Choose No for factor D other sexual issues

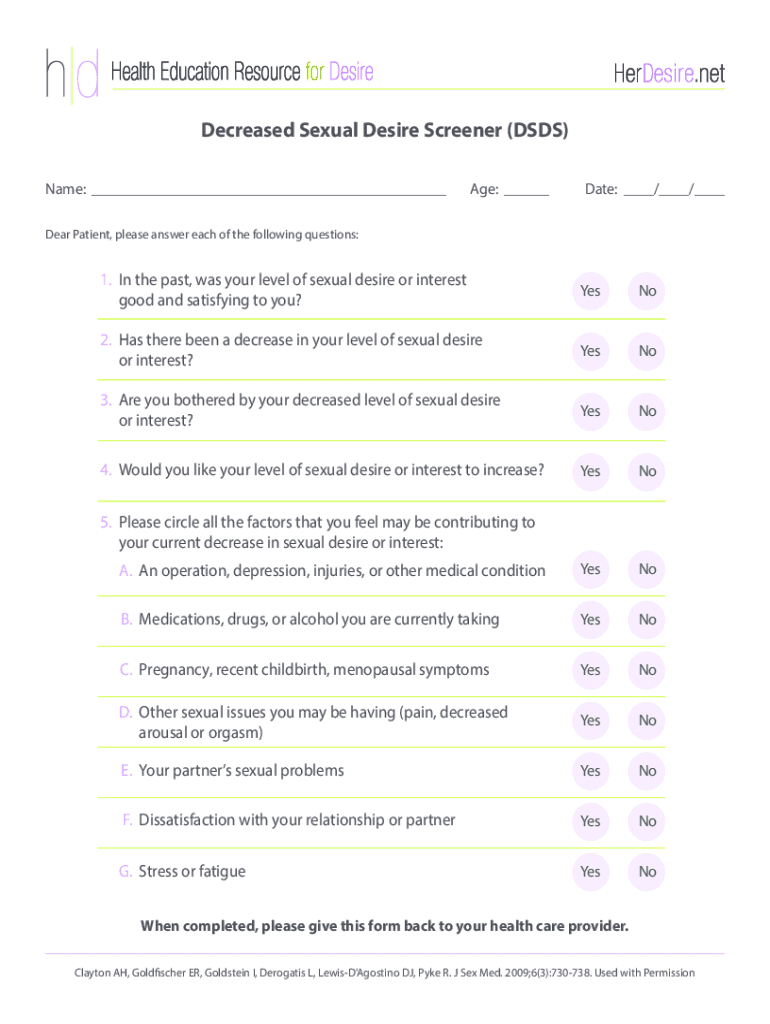tap(647, 720)
